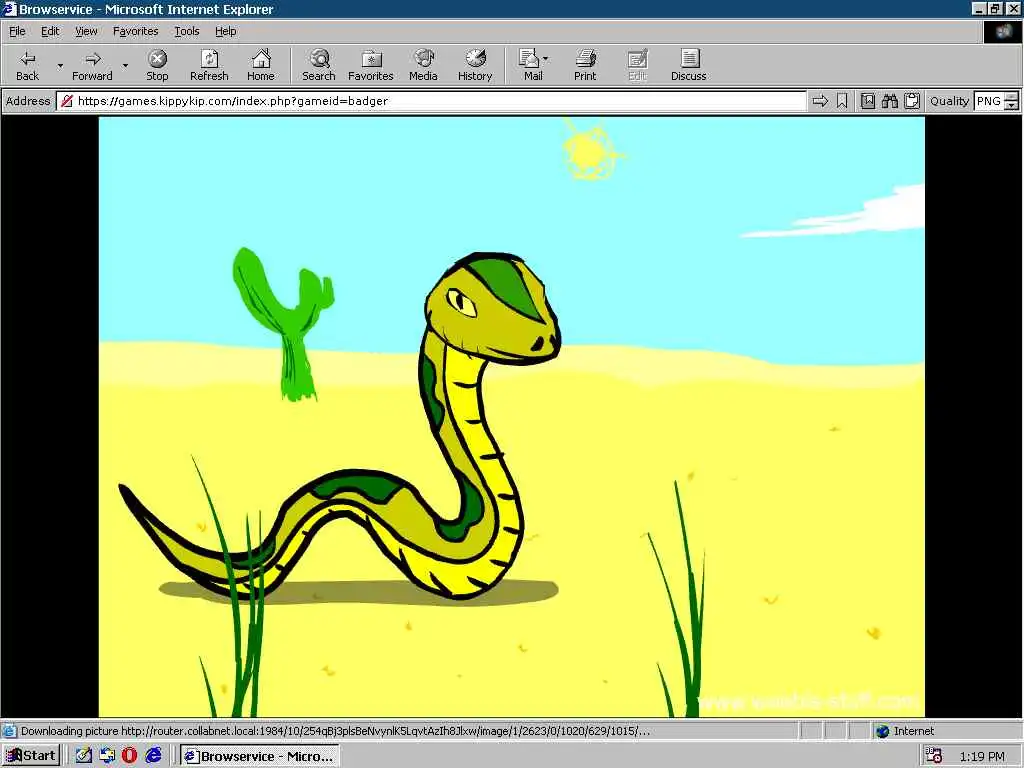Click the Quality label
Image resolution: width=1024 pixels, height=768 pixels.
pyautogui.click(x=949, y=101)
